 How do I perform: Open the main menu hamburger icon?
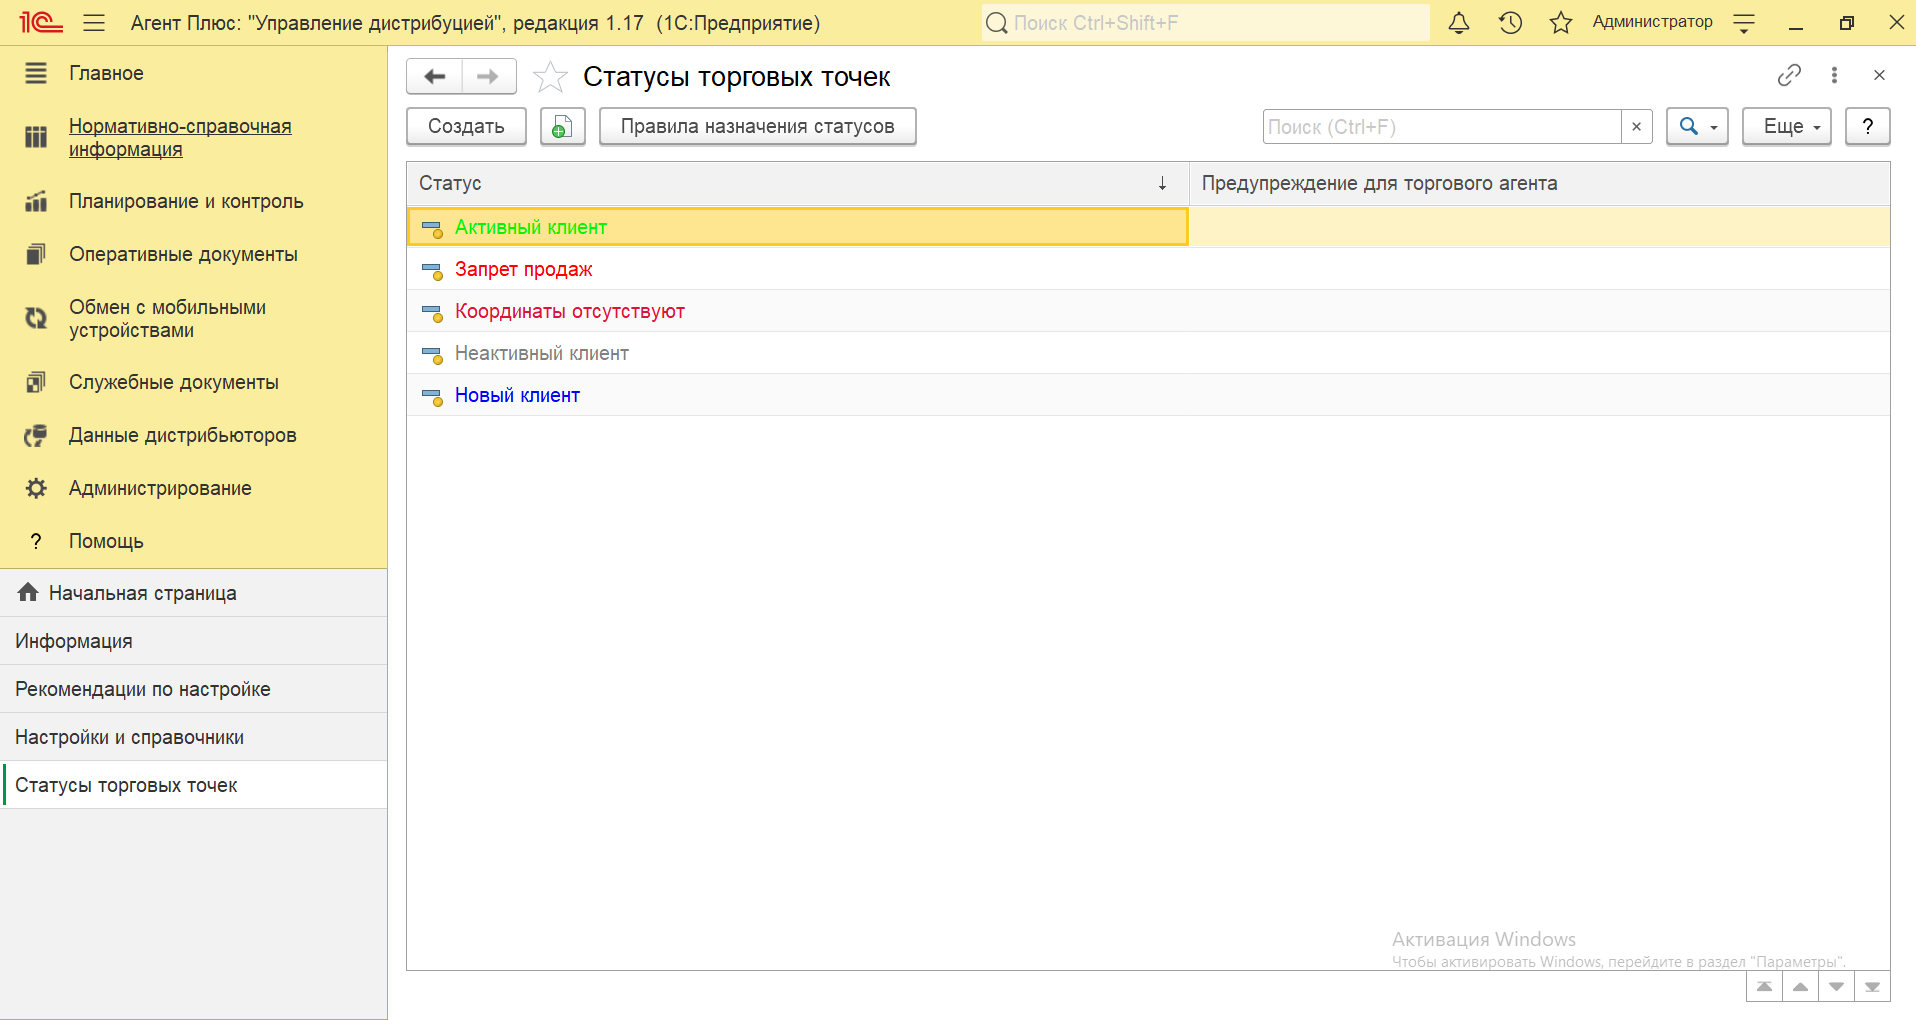point(94,22)
